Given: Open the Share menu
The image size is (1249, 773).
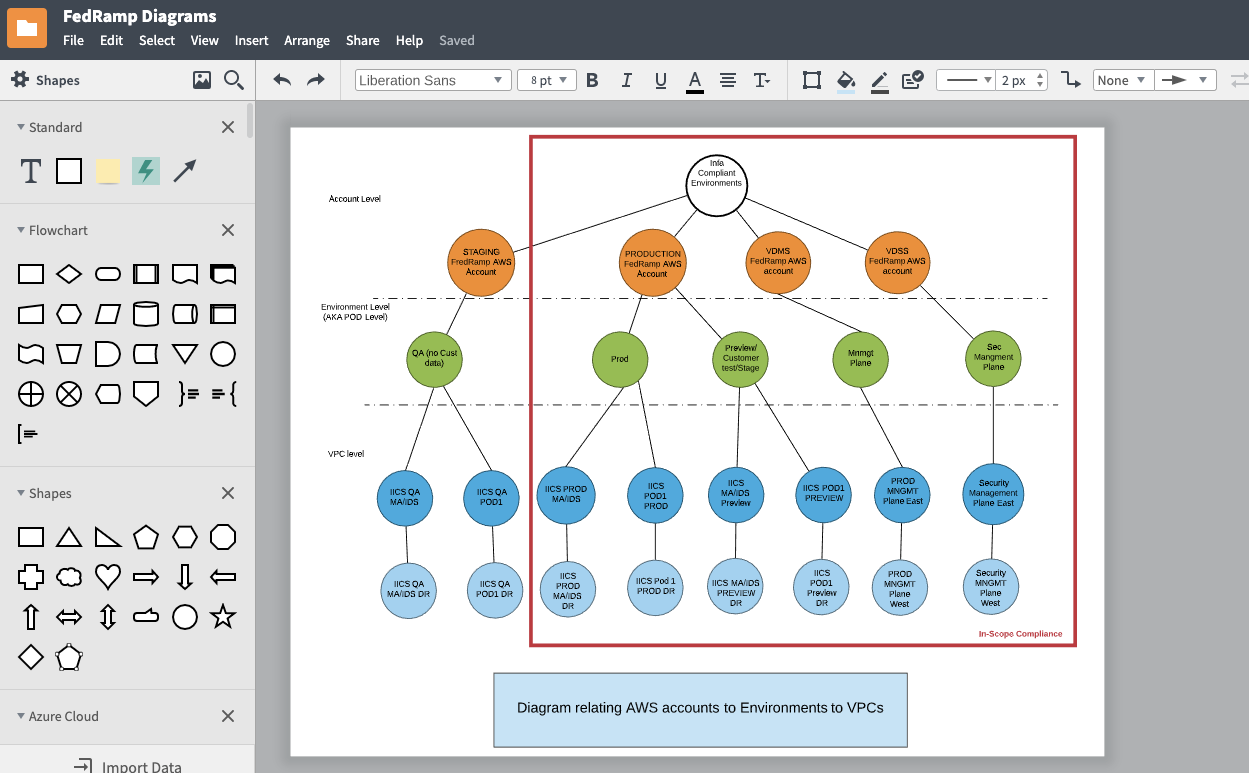Looking at the screenshot, I should (363, 41).
